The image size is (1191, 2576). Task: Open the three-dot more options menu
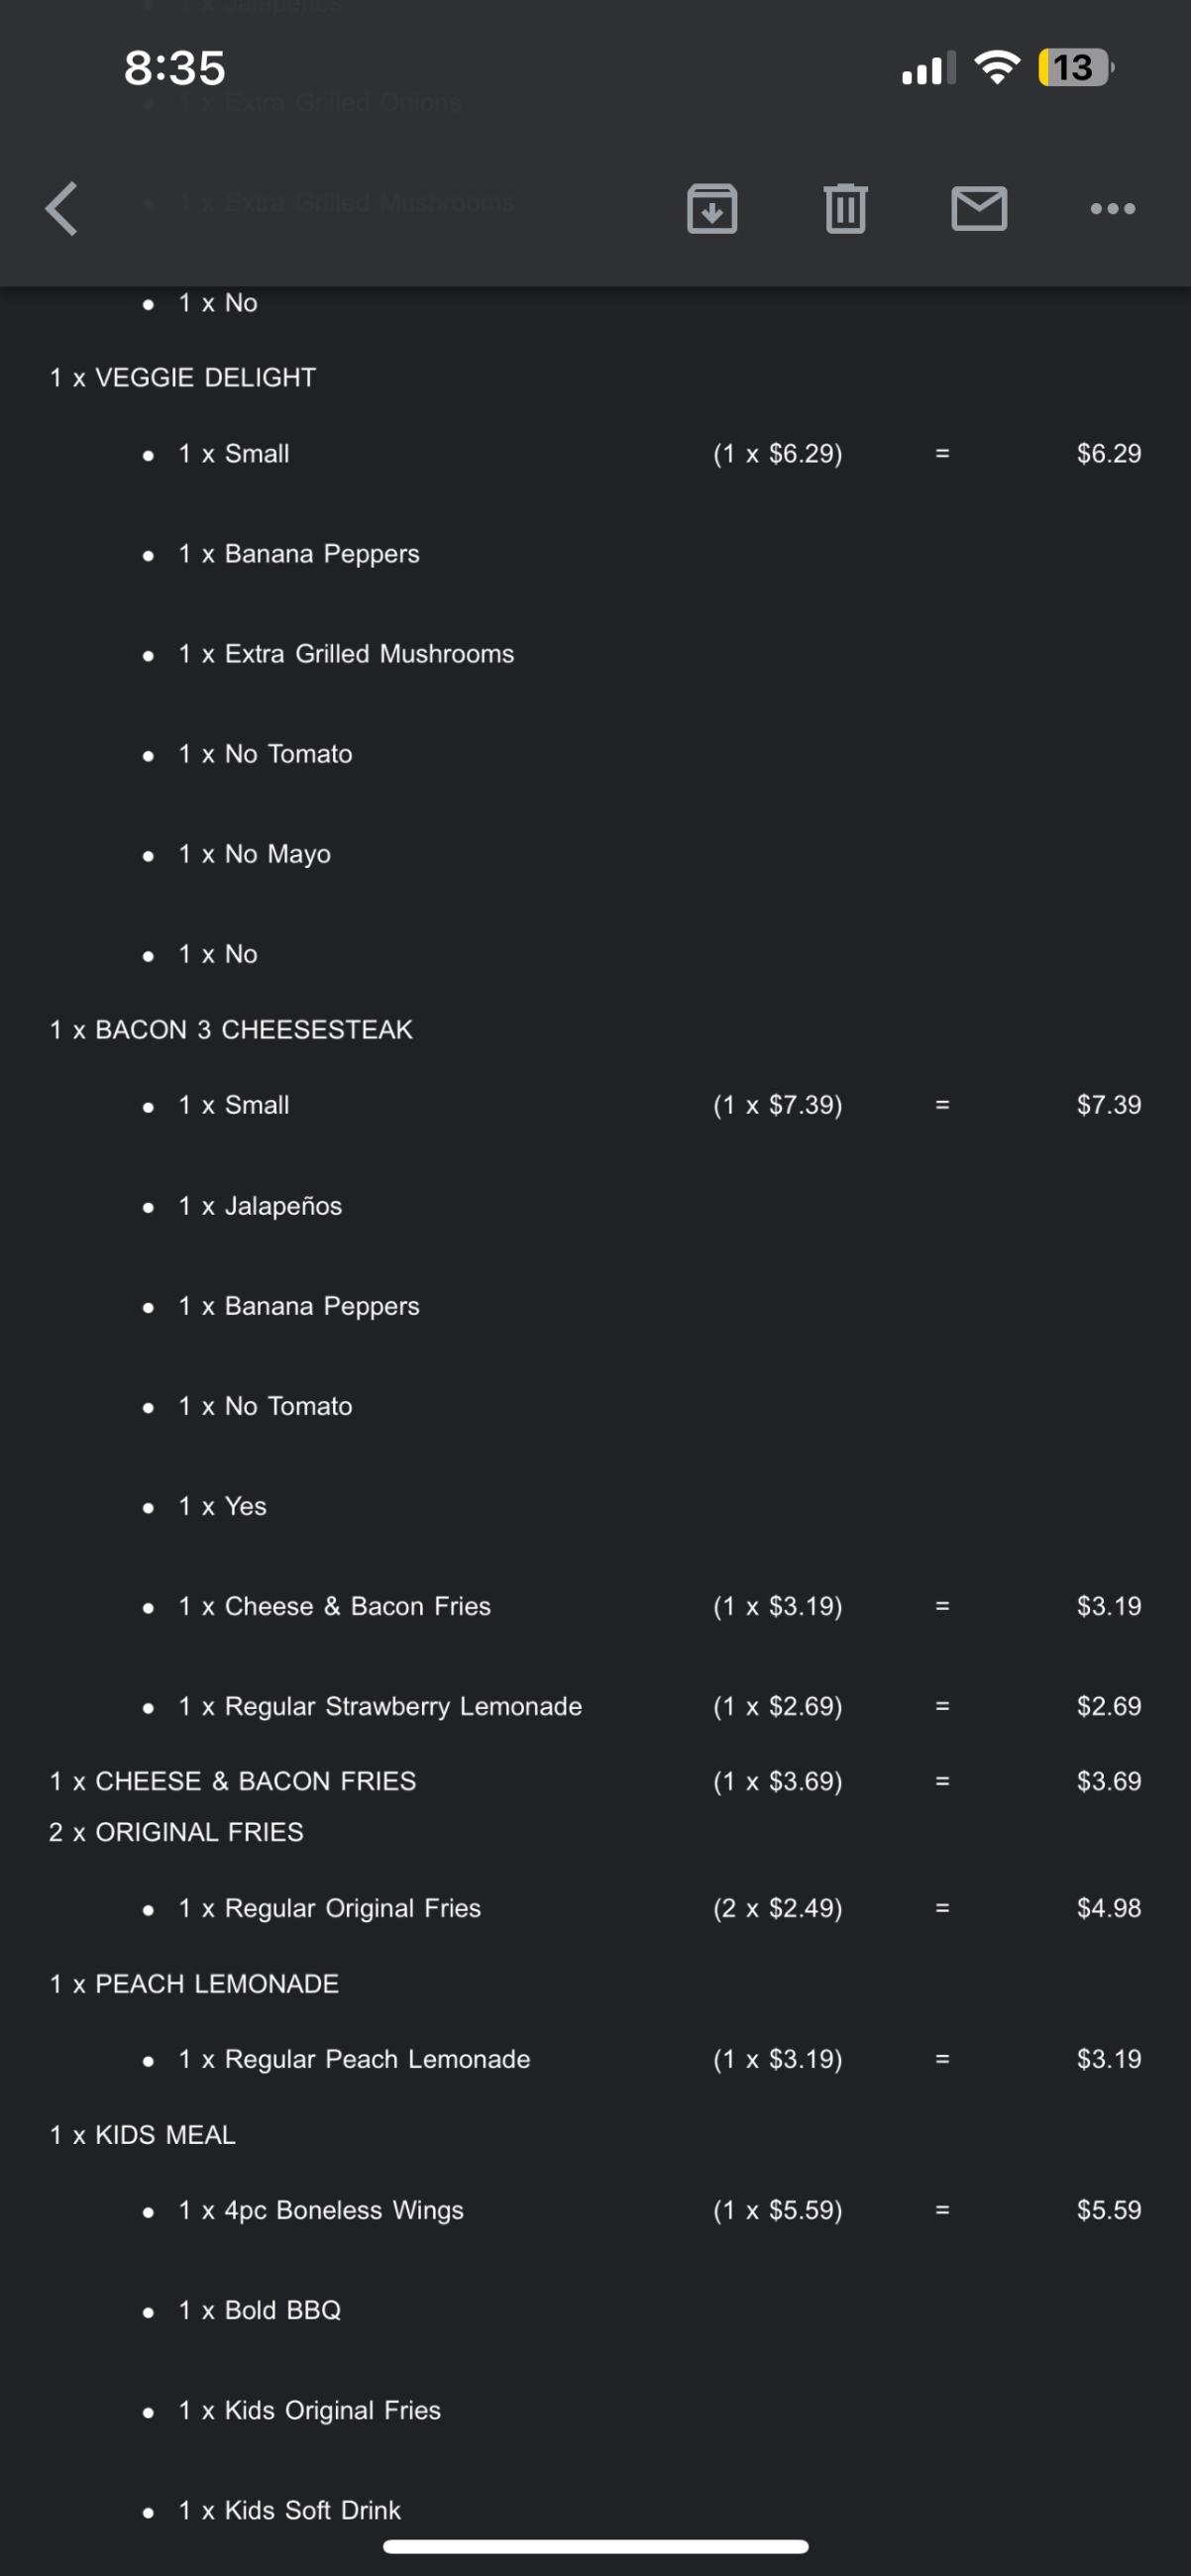pyautogui.click(x=1112, y=209)
